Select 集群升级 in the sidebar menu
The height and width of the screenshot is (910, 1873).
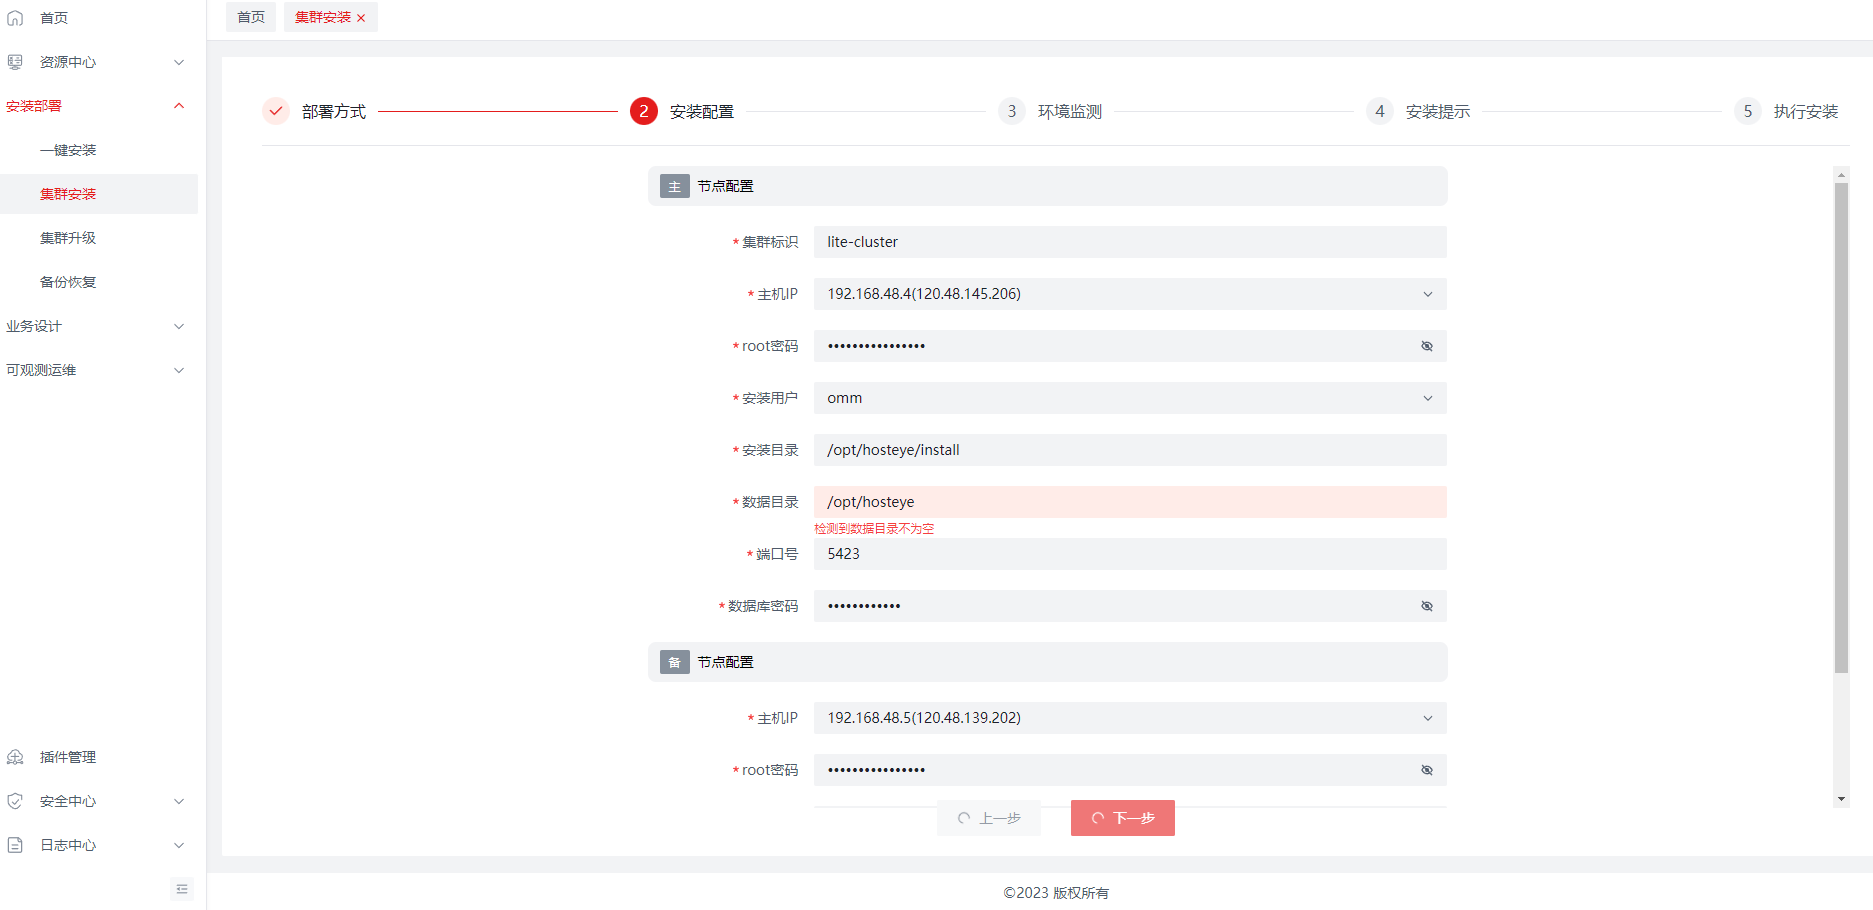pyautogui.click(x=68, y=238)
